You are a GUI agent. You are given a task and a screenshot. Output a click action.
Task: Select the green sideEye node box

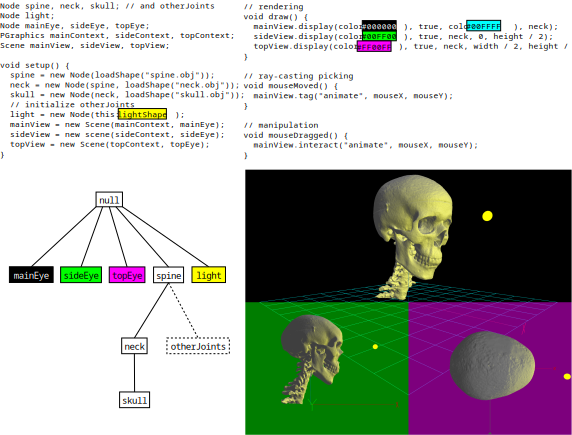click(x=81, y=275)
